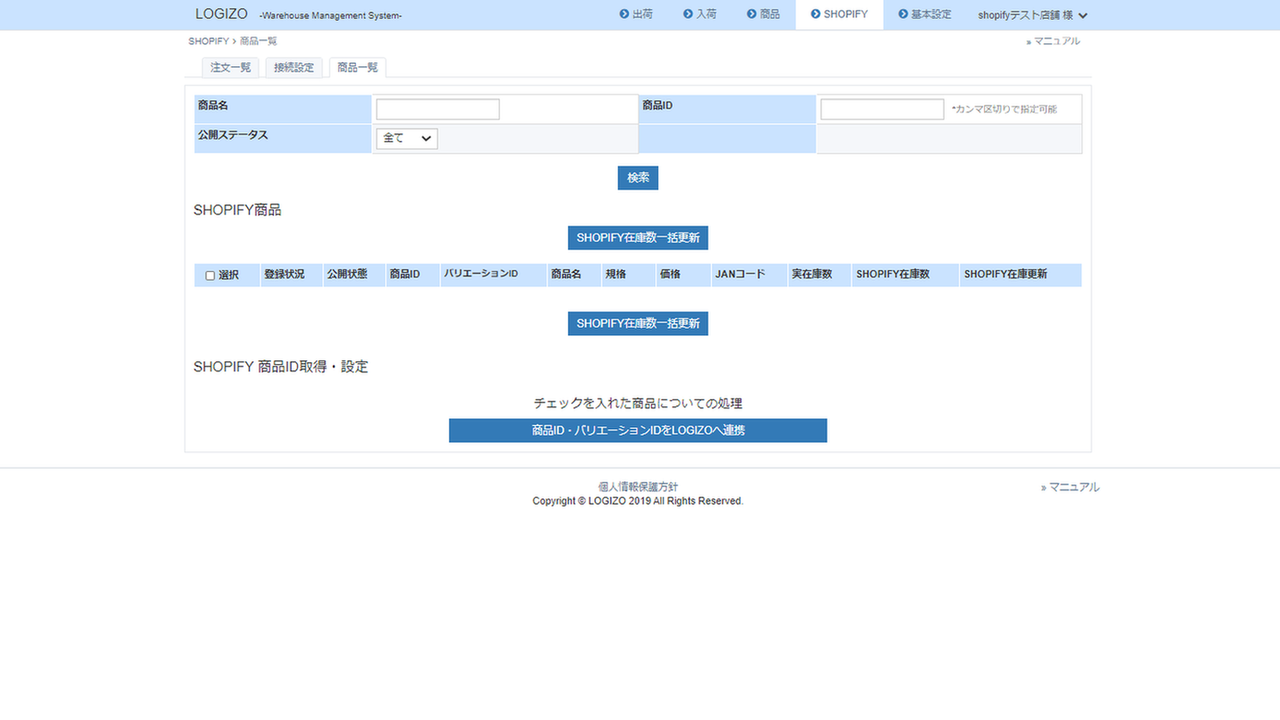The image size is (1280, 720).
Task: Click lower SHOPIFY在庫数一括更新 button below the table
Action: 638,324
